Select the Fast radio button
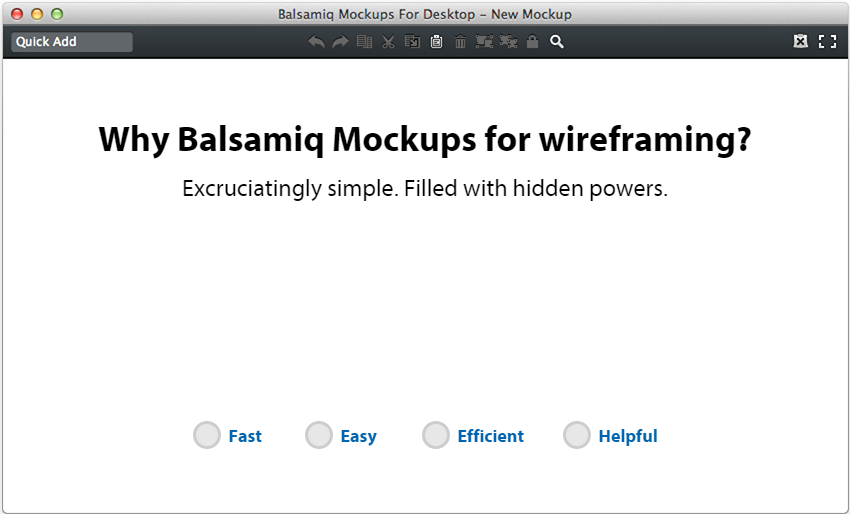Screen dimensions: 850x514 point(207,435)
